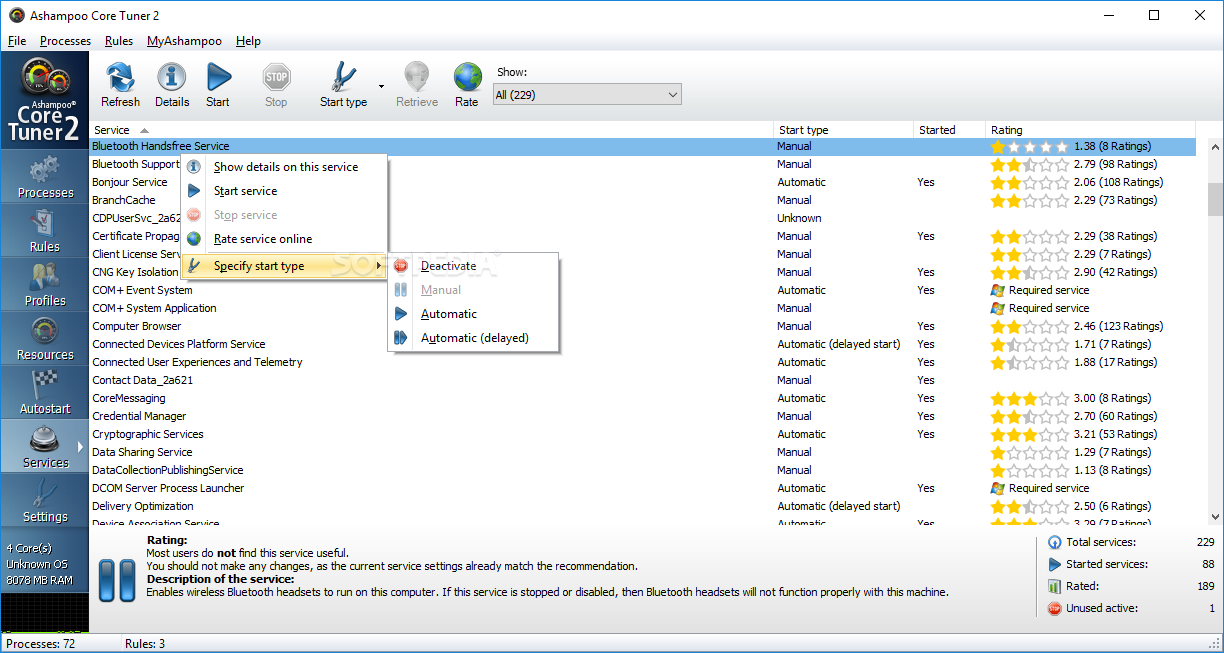Select the Credential Manager row
This screenshot has width=1224, height=653.
643,416
